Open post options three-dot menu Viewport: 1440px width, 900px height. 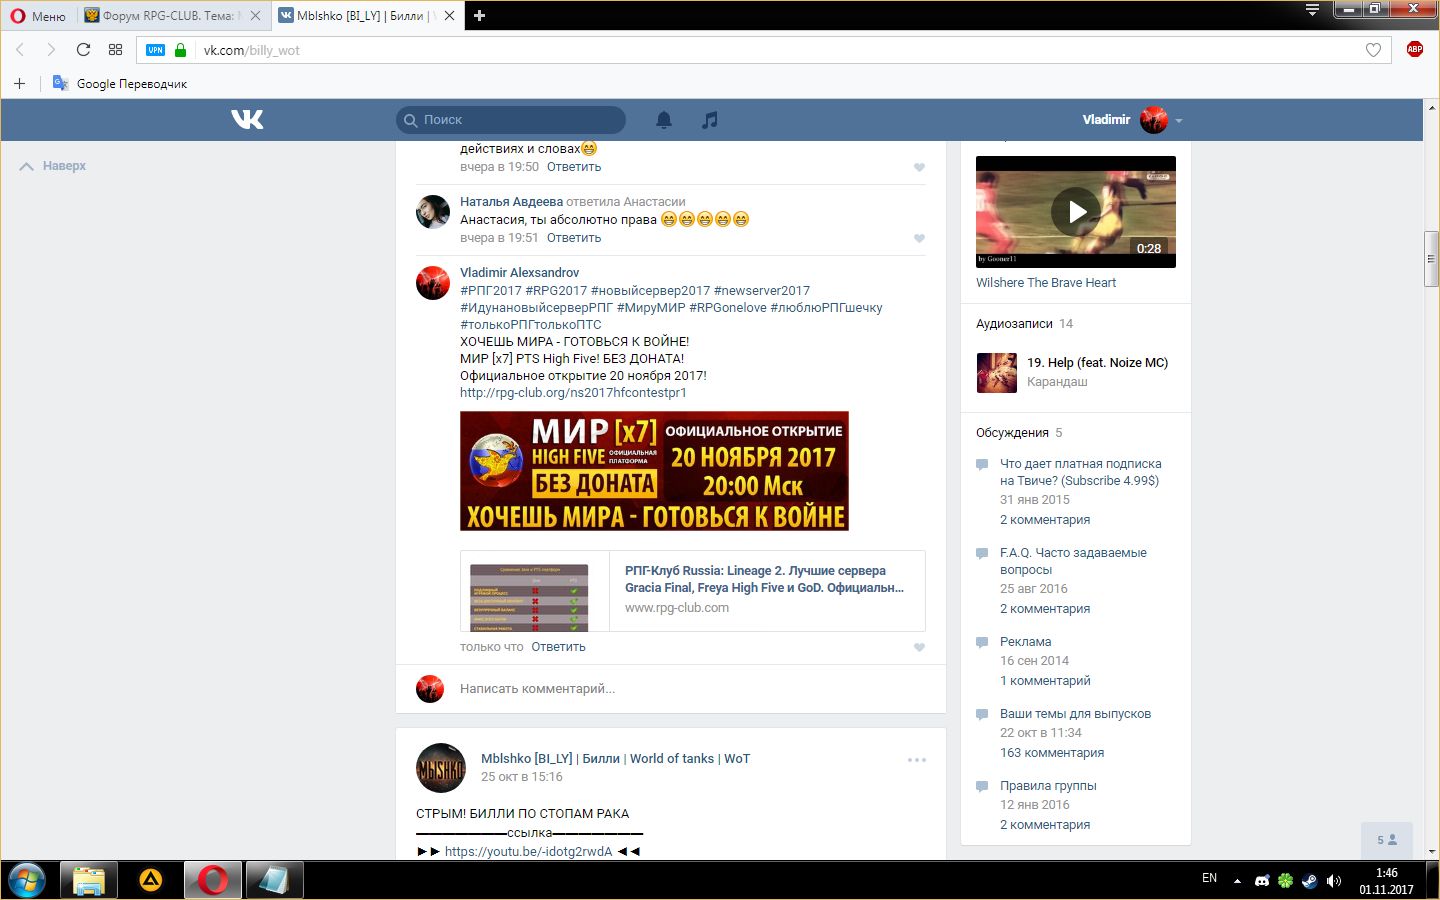click(x=916, y=760)
